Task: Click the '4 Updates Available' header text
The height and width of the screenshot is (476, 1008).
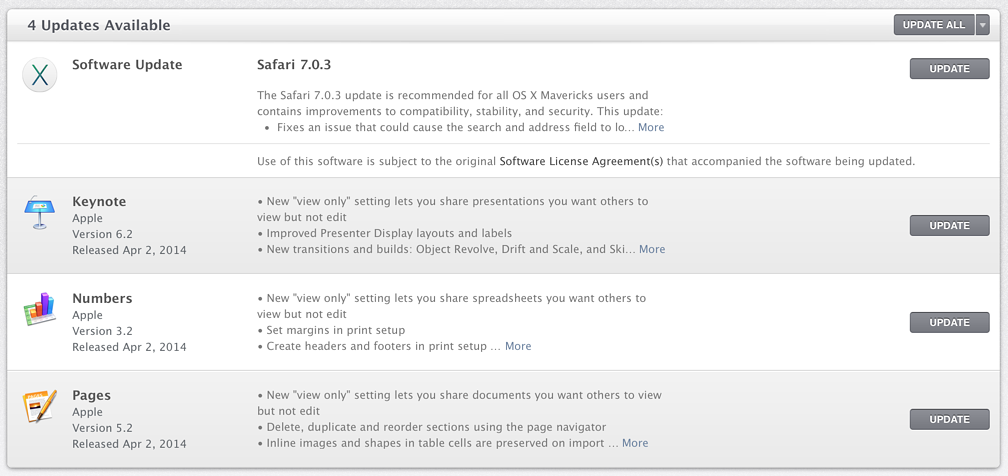Action: [99, 26]
